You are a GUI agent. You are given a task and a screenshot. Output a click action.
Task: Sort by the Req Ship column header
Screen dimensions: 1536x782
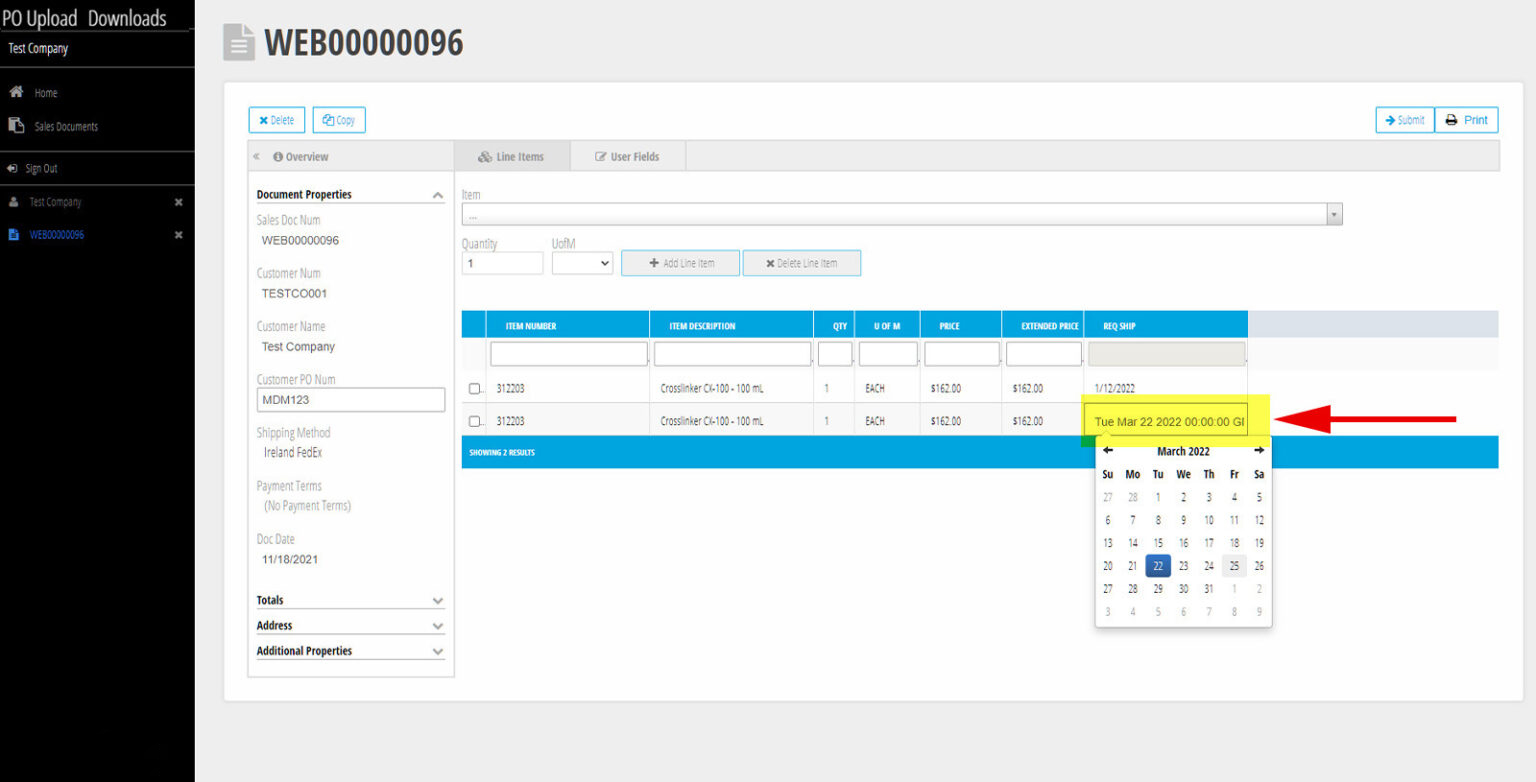1166,326
